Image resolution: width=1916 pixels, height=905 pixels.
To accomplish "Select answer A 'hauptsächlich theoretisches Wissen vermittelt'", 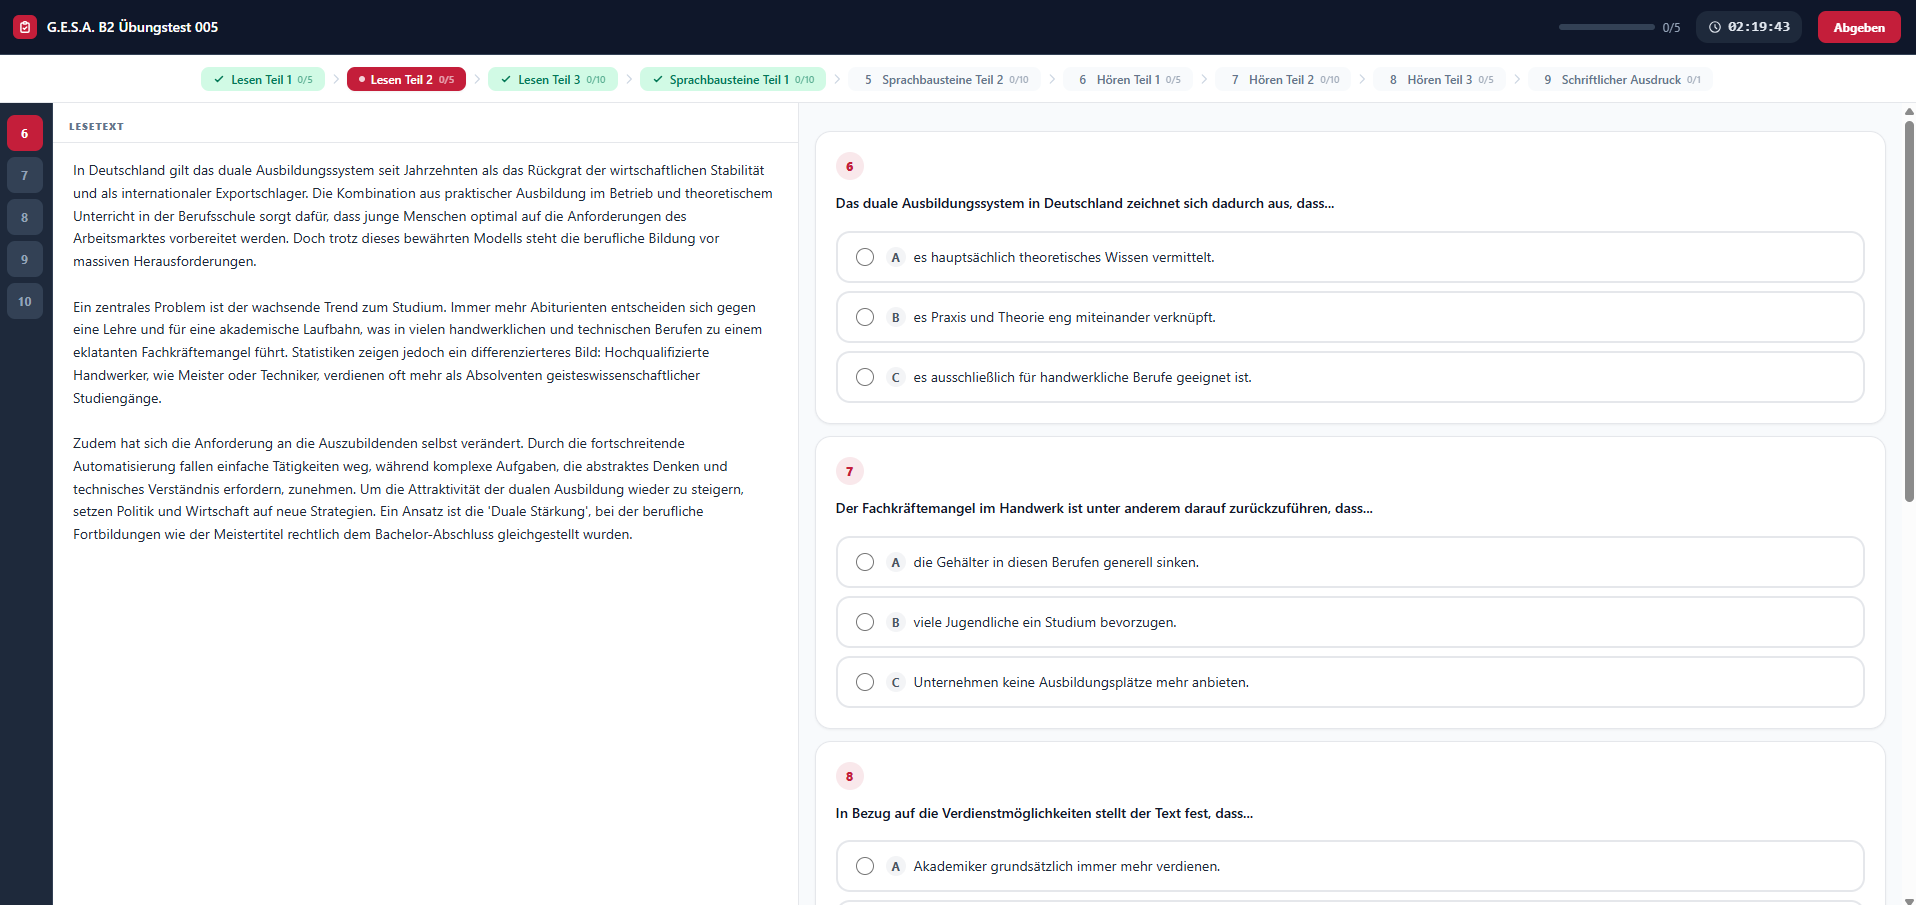I will pos(1350,257).
